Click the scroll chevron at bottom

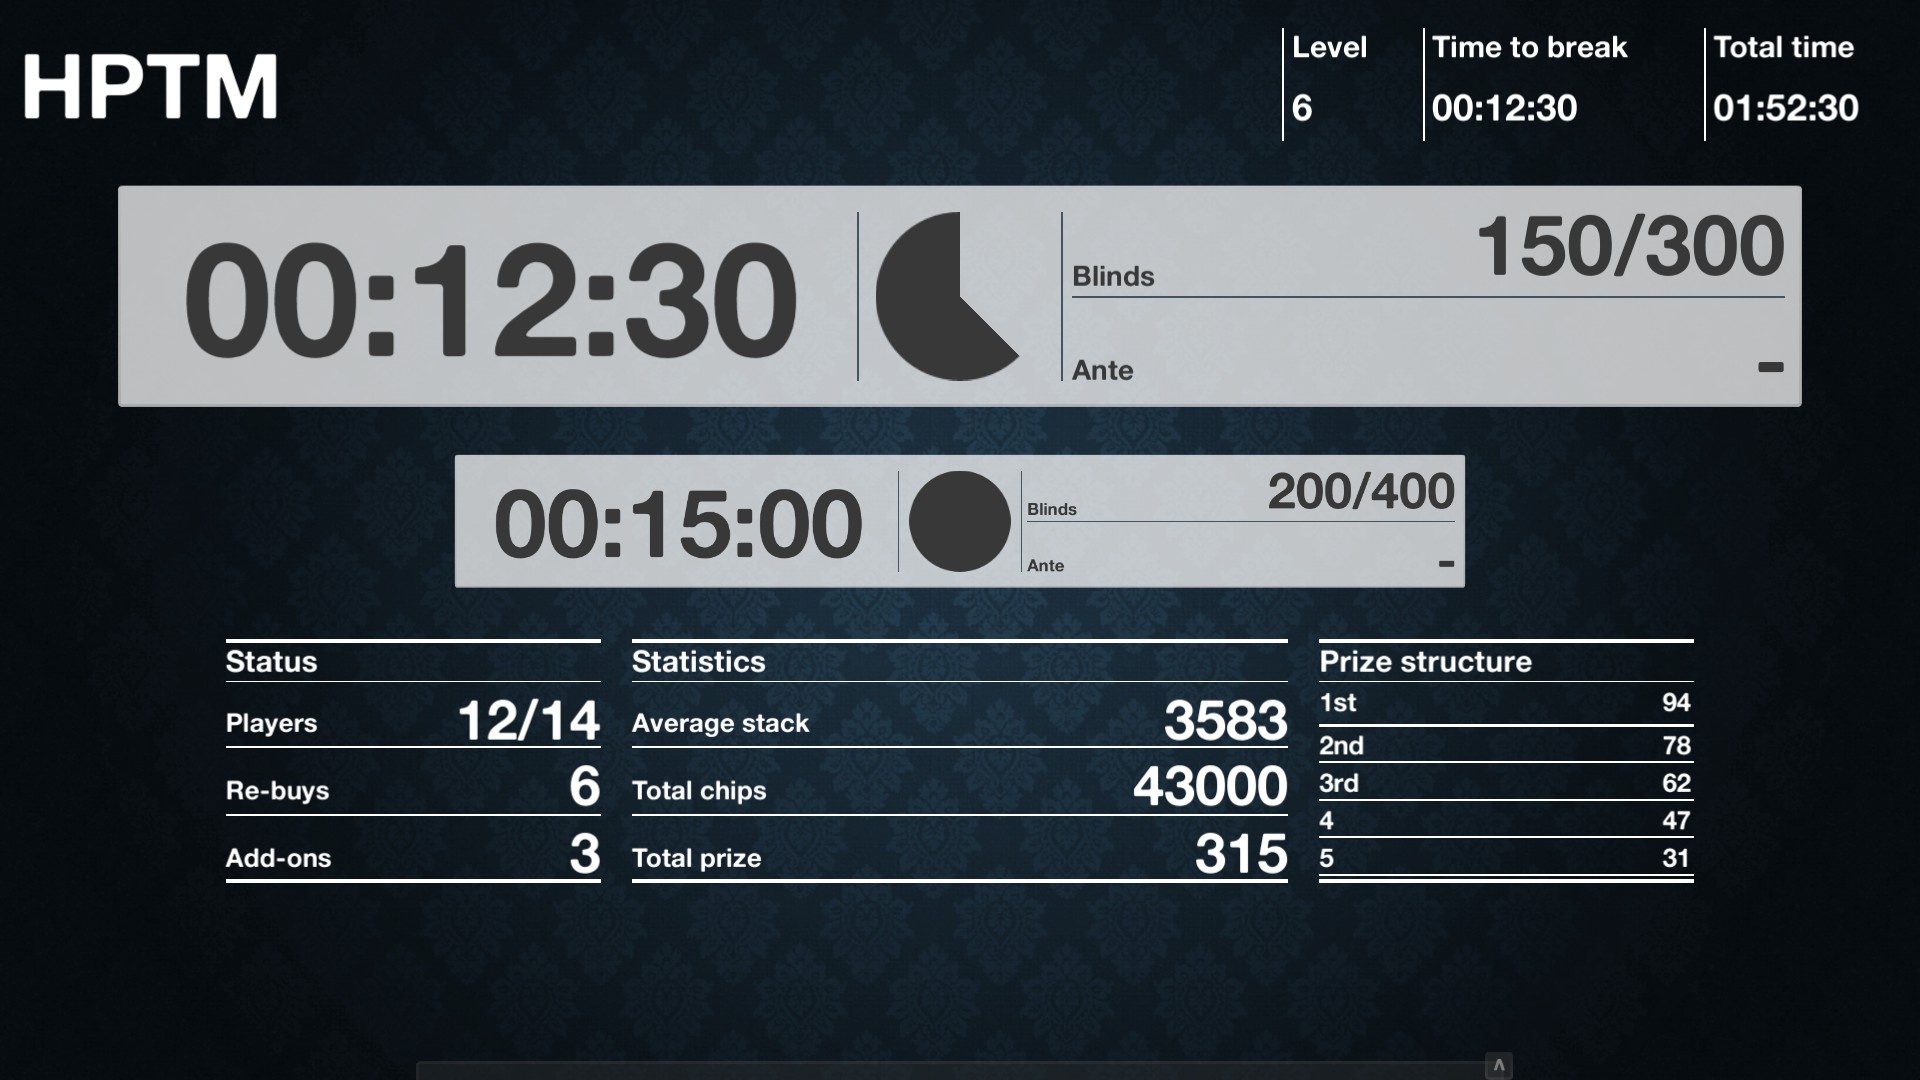1498,1064
